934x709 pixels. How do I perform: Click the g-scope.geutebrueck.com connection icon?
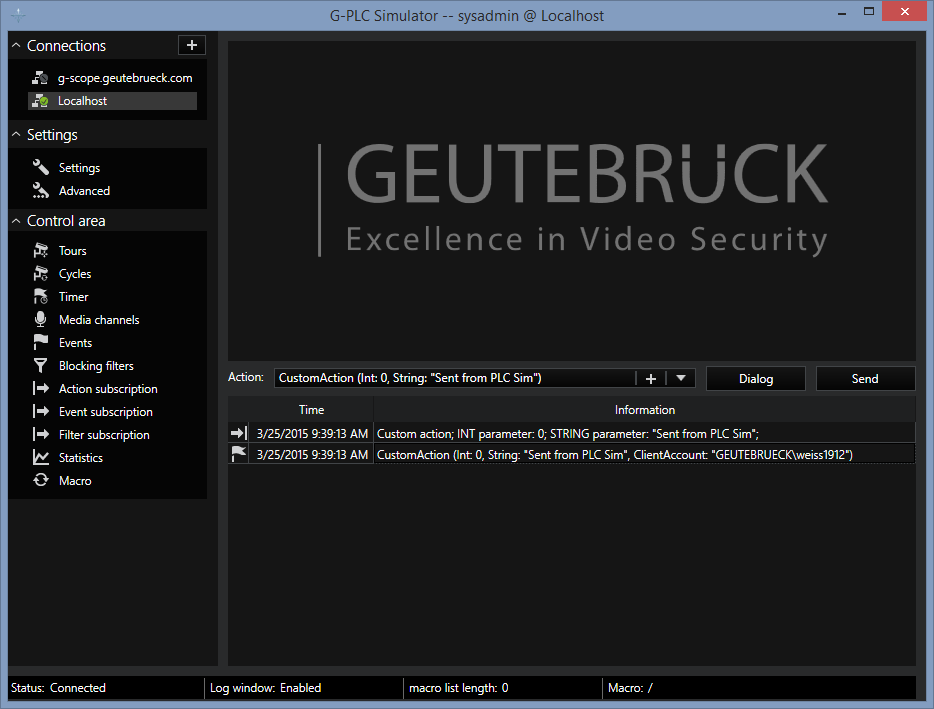tap(40, 77)
